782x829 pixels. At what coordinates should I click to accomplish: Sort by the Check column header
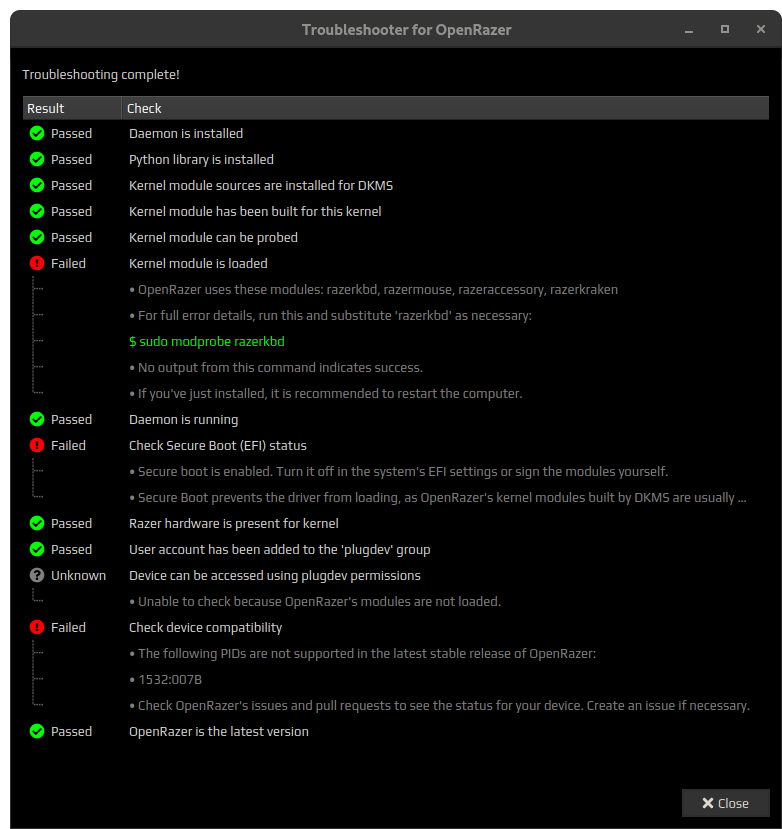coord(445,108)
